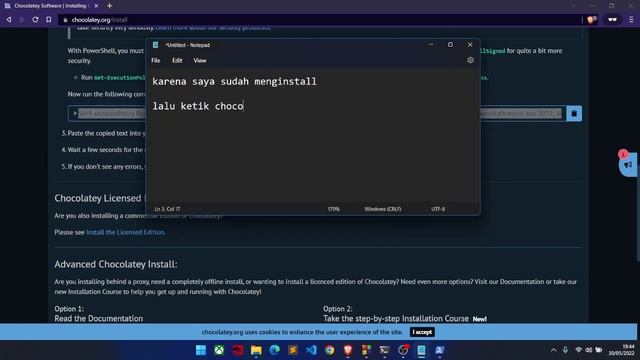640x360 pixels.
Task: Open the File menu in Notepad
Action: (x=156, y=60)
